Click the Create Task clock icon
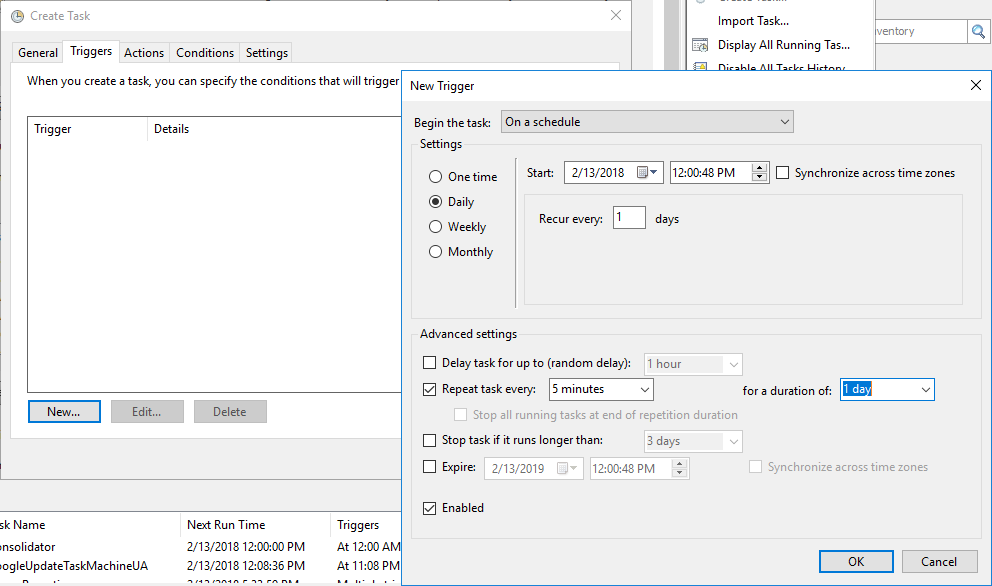 17,16
